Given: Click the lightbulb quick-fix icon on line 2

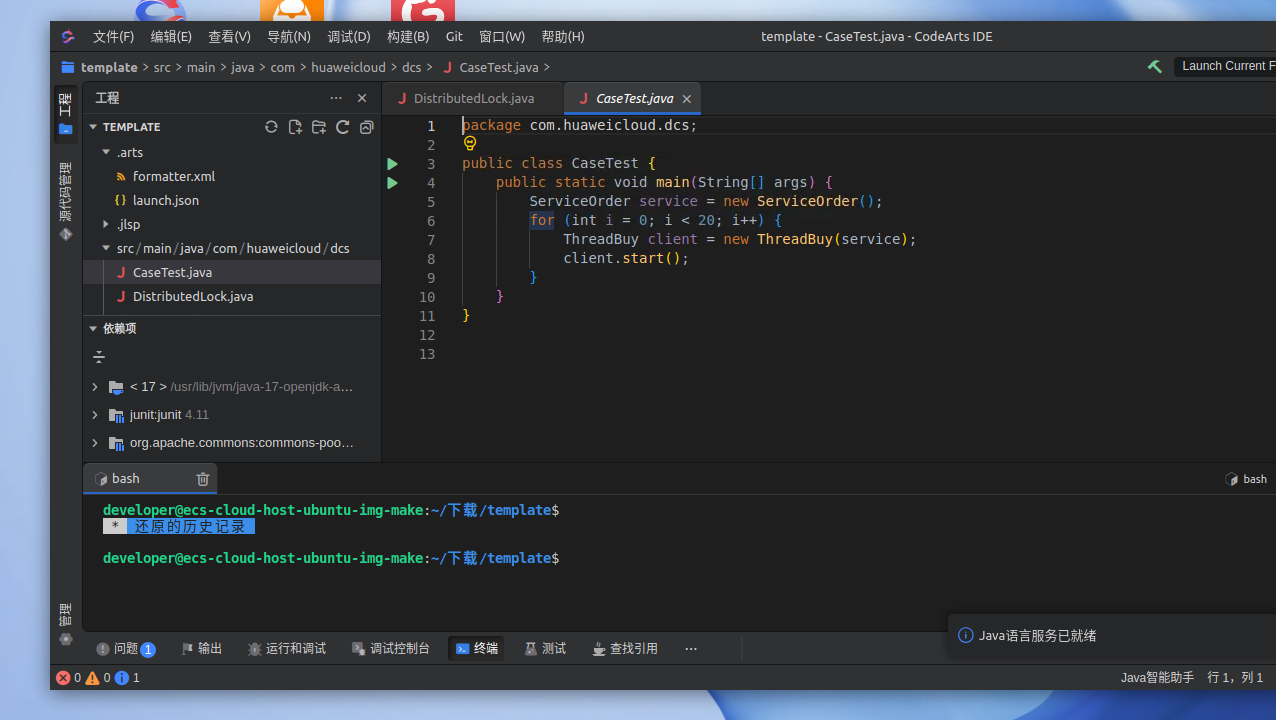Looking at the screenshot, I should pos(470,143).
